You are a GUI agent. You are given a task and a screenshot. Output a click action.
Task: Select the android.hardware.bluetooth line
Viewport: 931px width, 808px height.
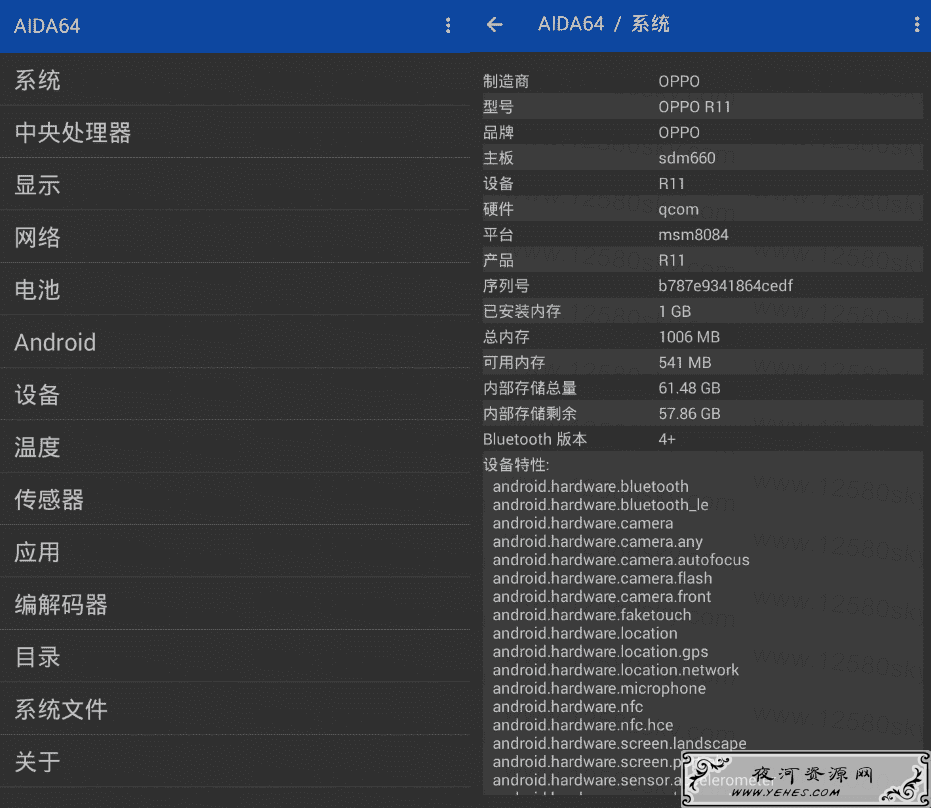pos(590,486)
